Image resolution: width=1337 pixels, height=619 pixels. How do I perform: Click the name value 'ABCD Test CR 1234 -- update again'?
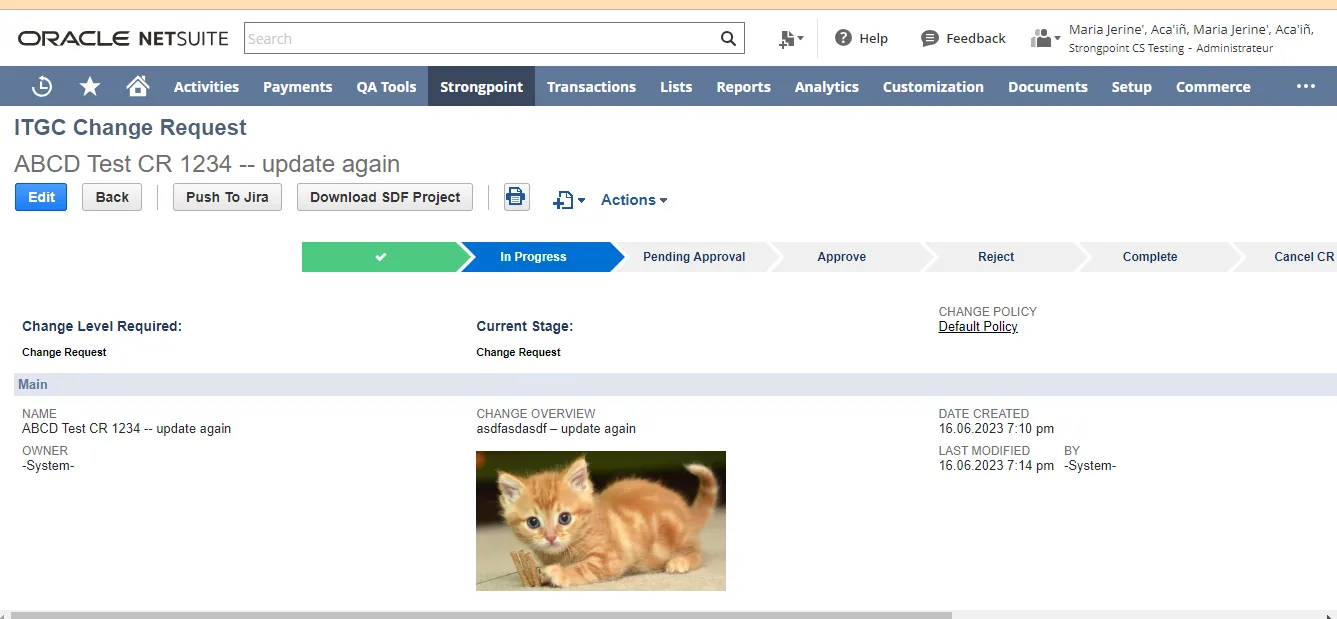[x=126, y=429]
